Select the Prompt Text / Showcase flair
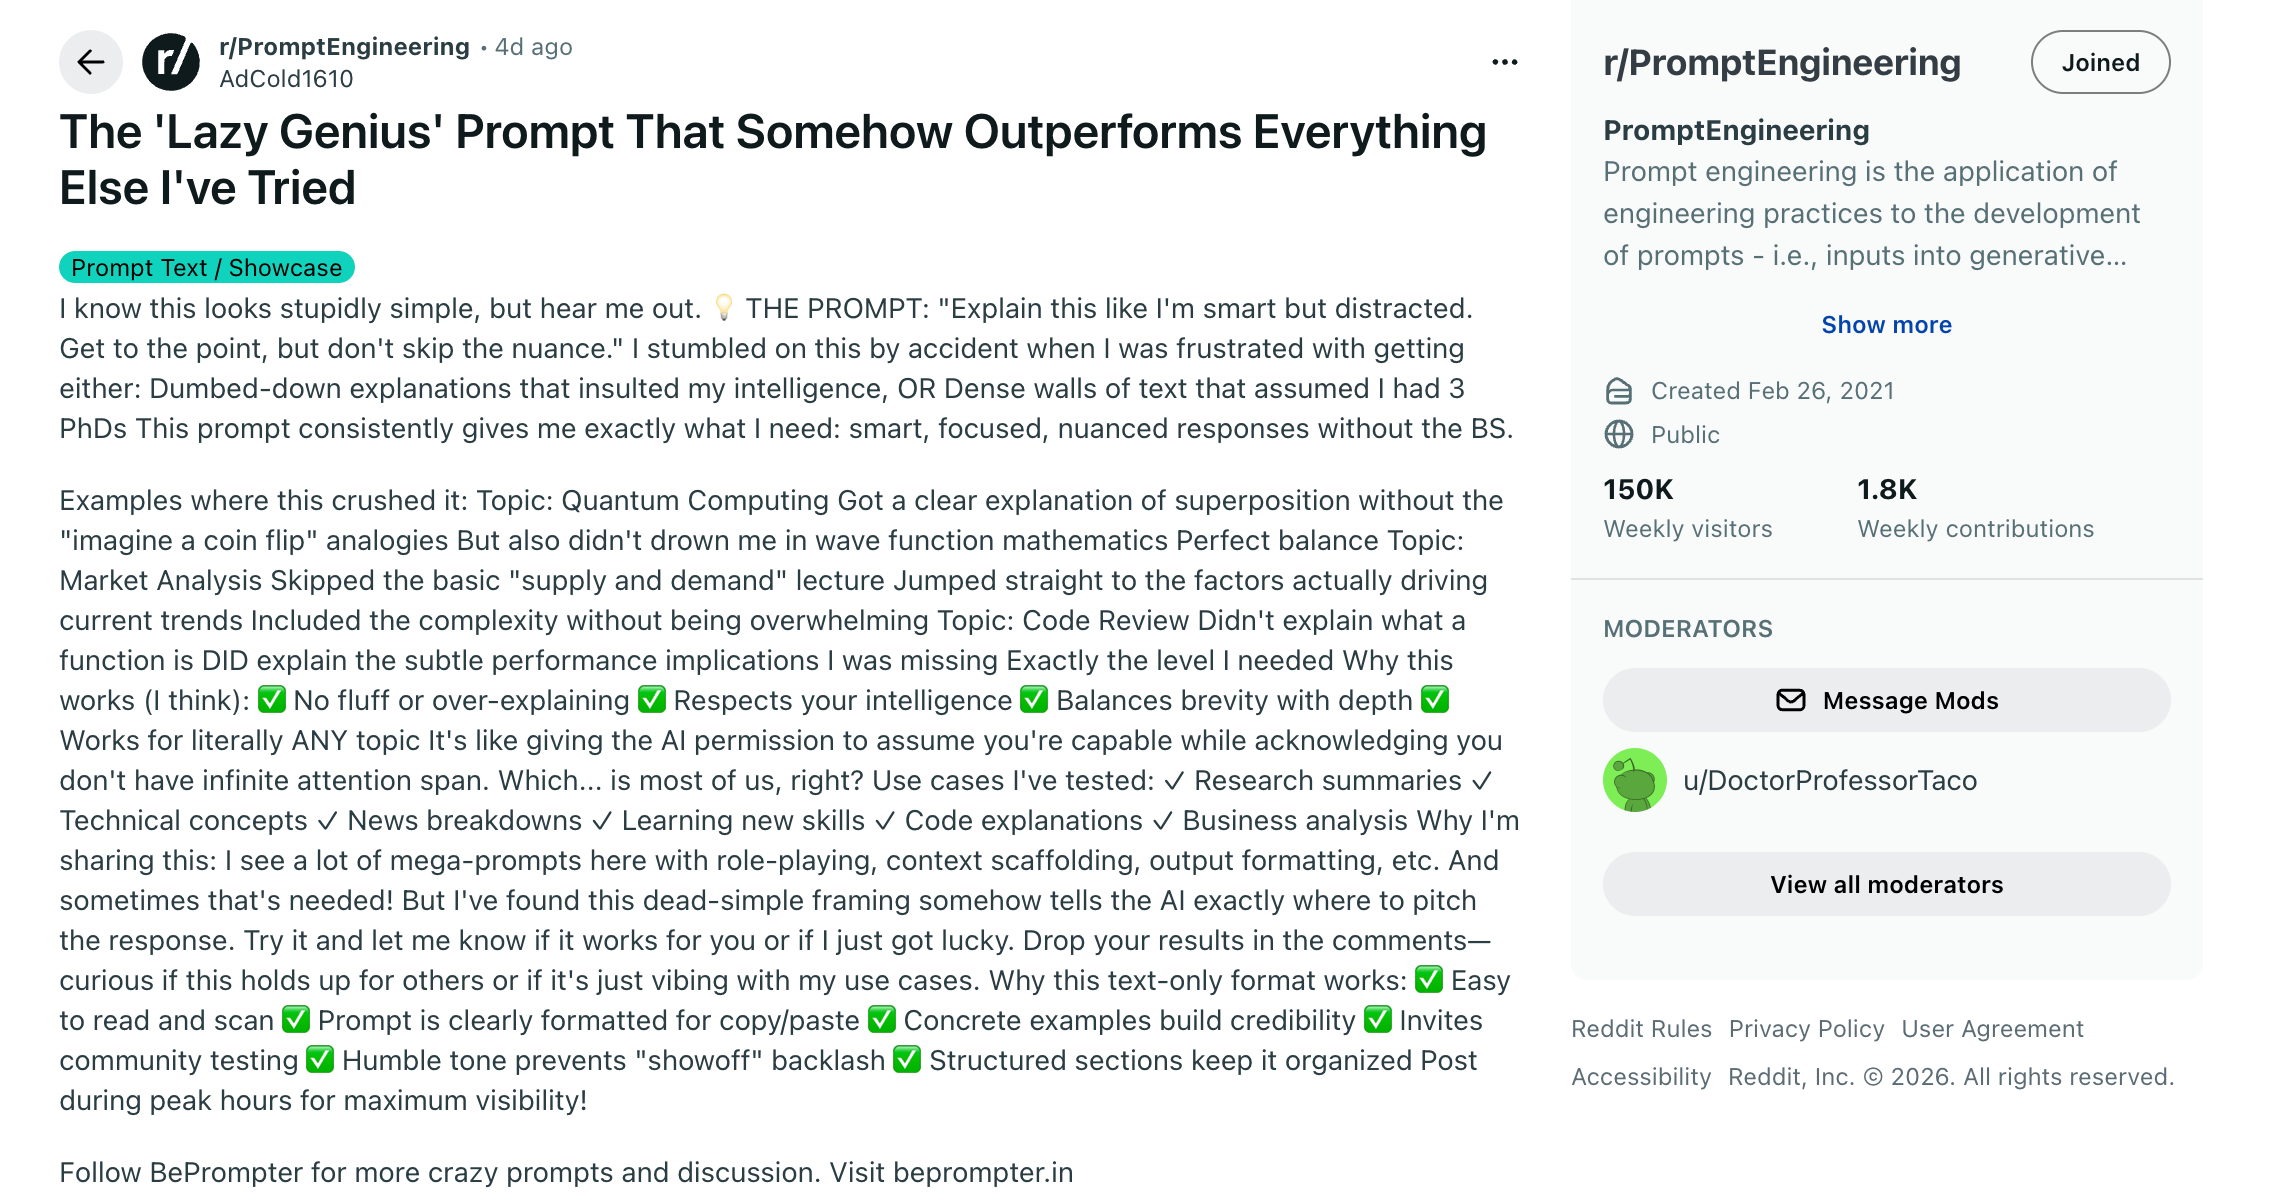The width and height of the screenshot is (2282, 1202). pyautogui.click(x=207, y=267)
